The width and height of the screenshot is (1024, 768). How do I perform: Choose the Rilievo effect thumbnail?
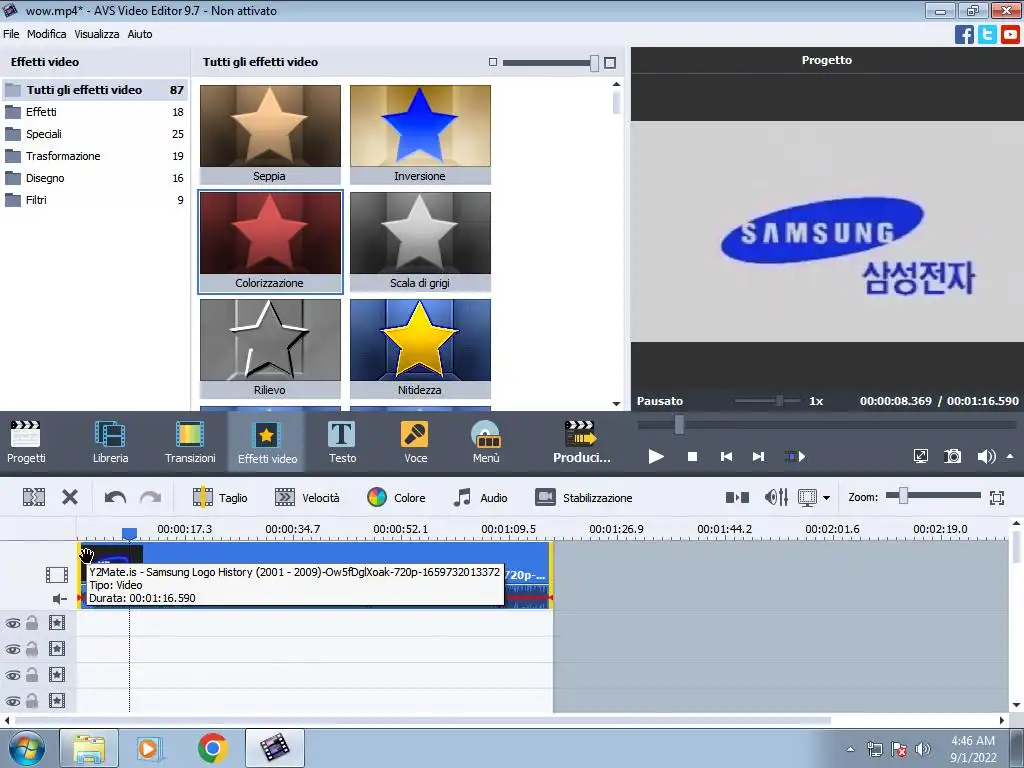(x=270, y=348)
